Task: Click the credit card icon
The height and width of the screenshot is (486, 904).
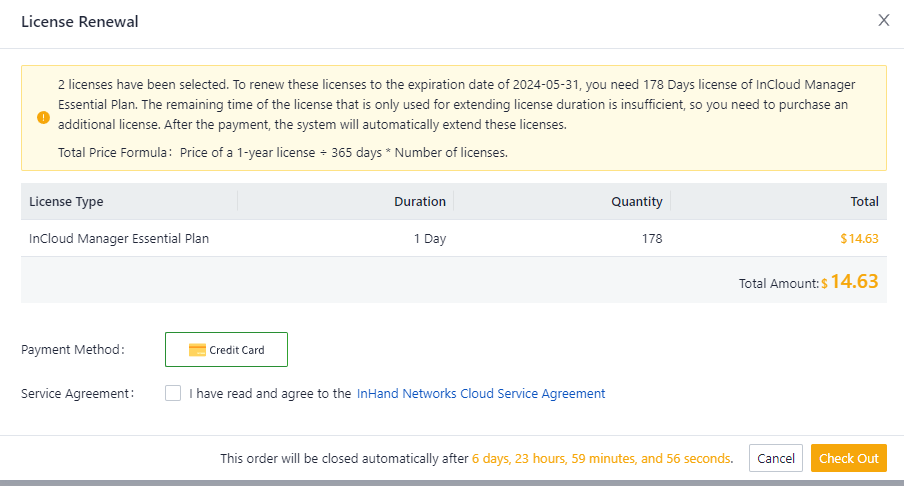Action: [197, 350]
